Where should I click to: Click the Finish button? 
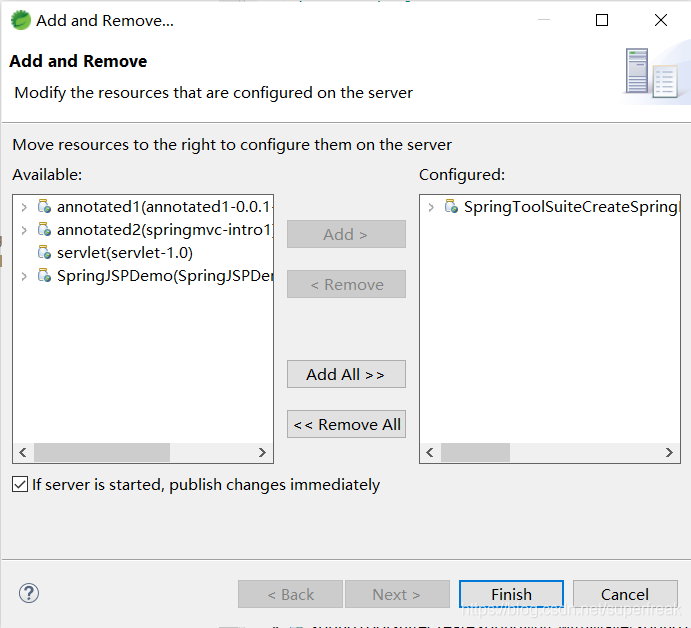click(x=511, y=594)
